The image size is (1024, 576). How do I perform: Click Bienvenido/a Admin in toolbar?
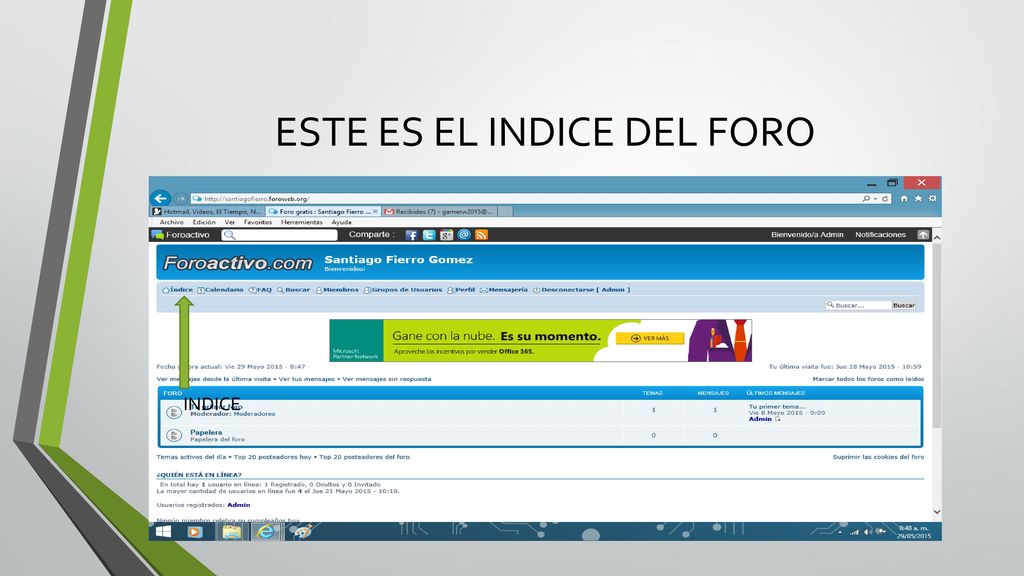(x=807, y=234)
